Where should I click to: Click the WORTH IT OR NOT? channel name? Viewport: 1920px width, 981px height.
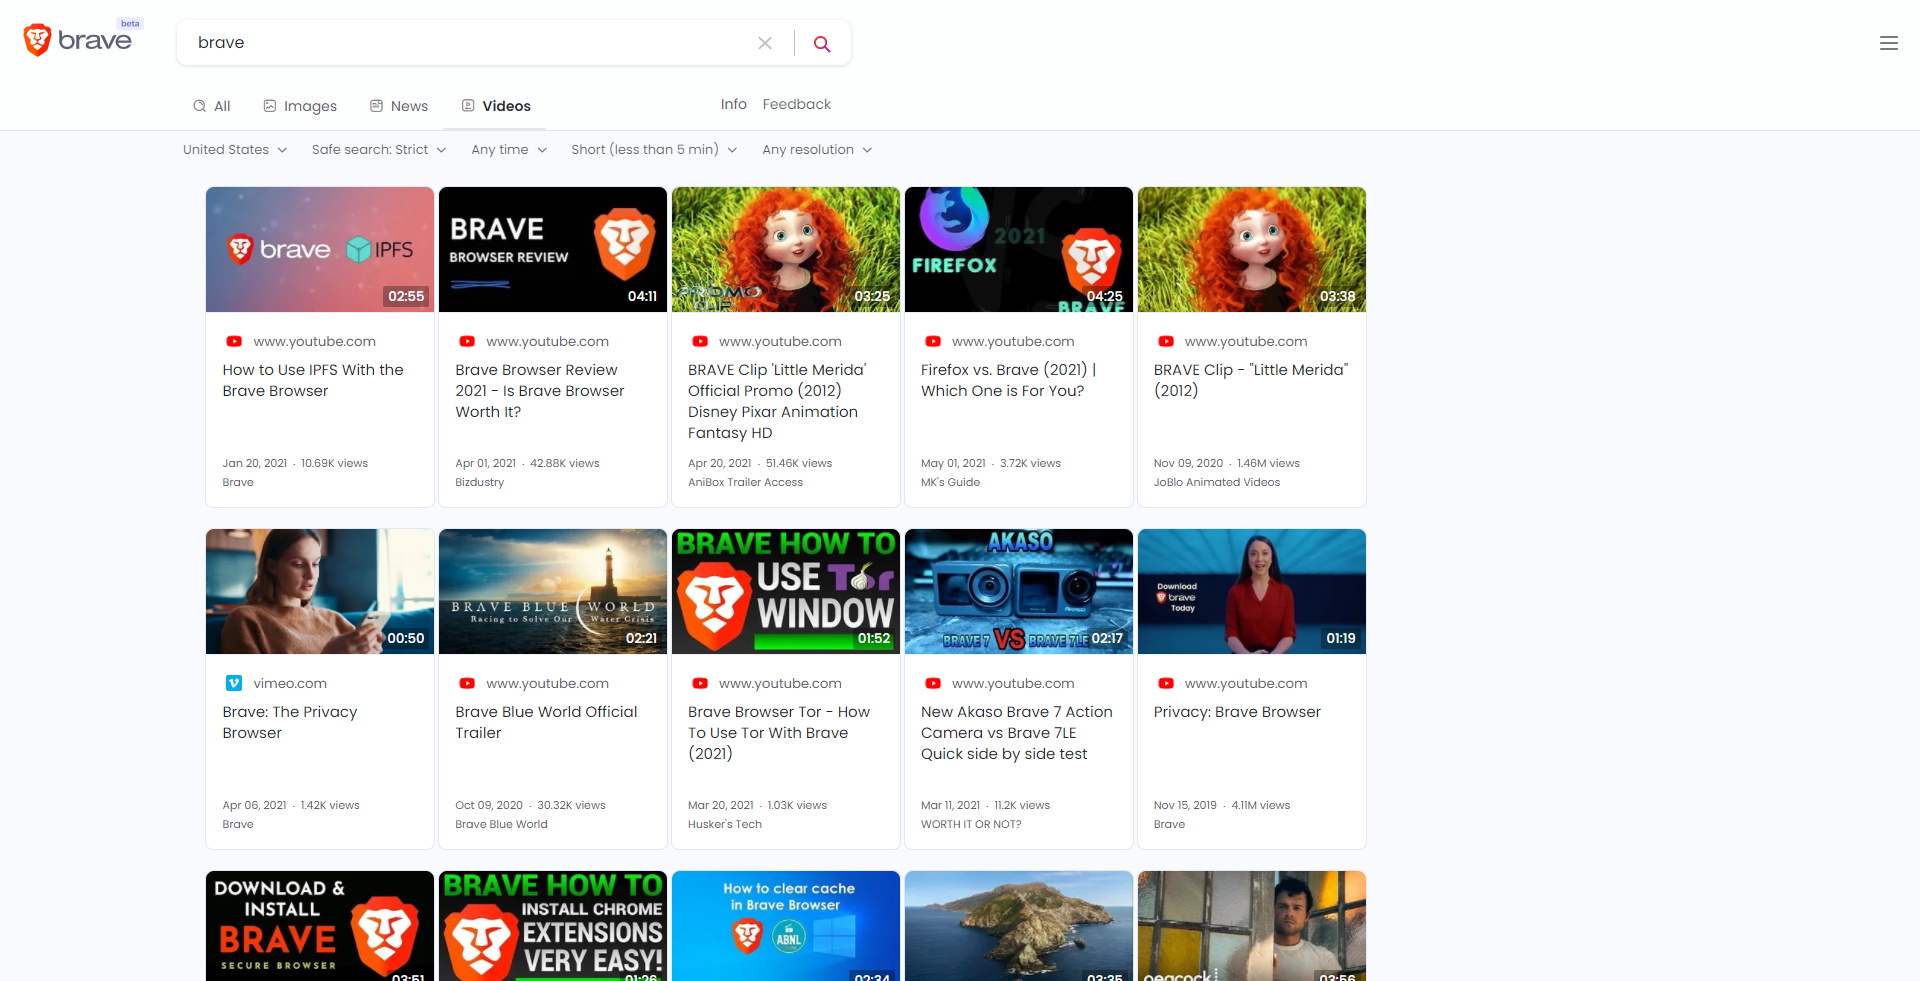(x=971, y=824)
